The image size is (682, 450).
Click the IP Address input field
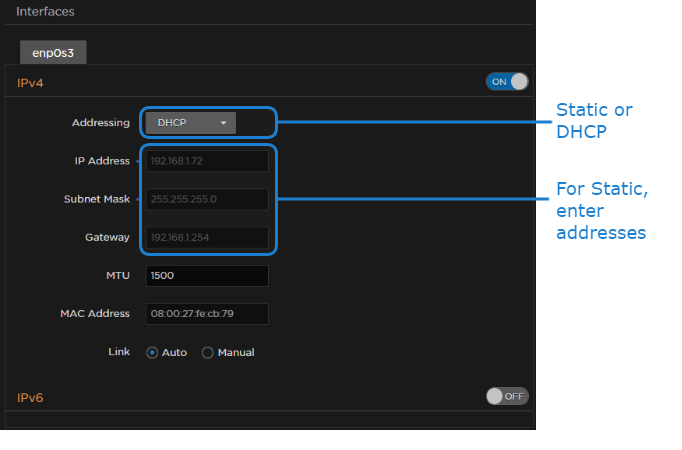pyautogui.click(x=207, y=161)
